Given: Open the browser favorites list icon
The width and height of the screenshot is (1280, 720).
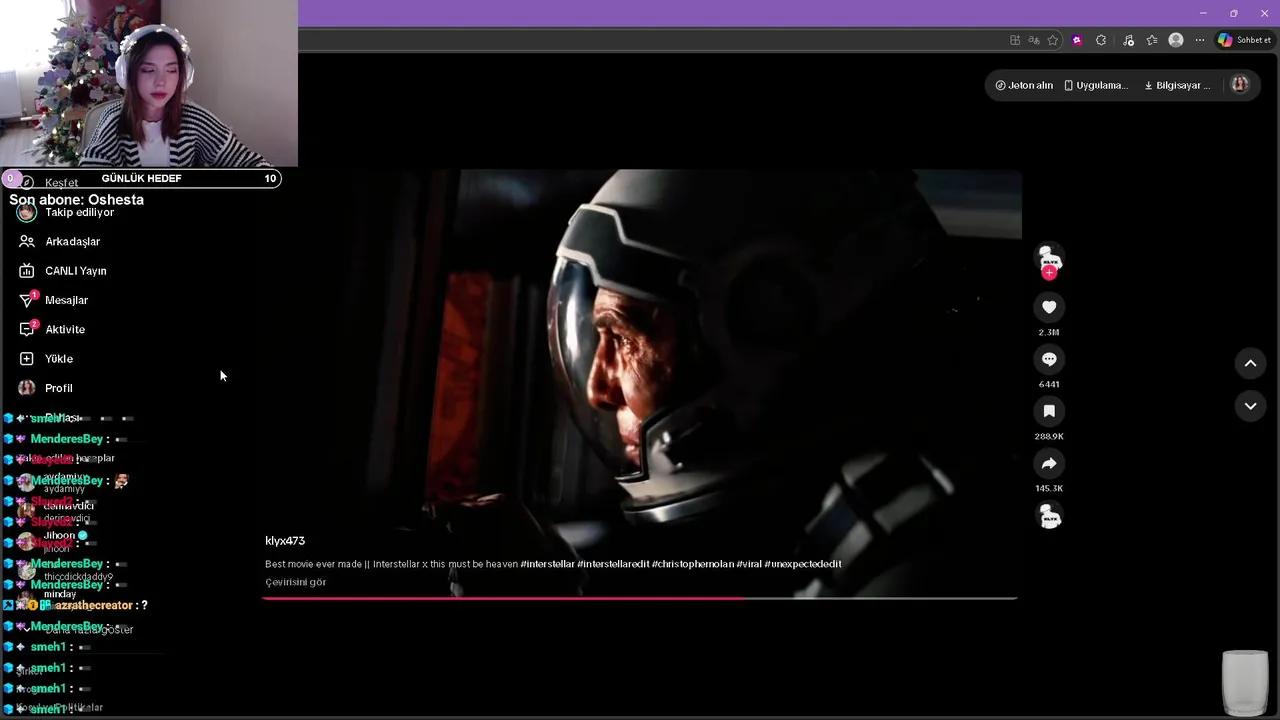Looking at the screenshot, I should tap(1152, 40).
